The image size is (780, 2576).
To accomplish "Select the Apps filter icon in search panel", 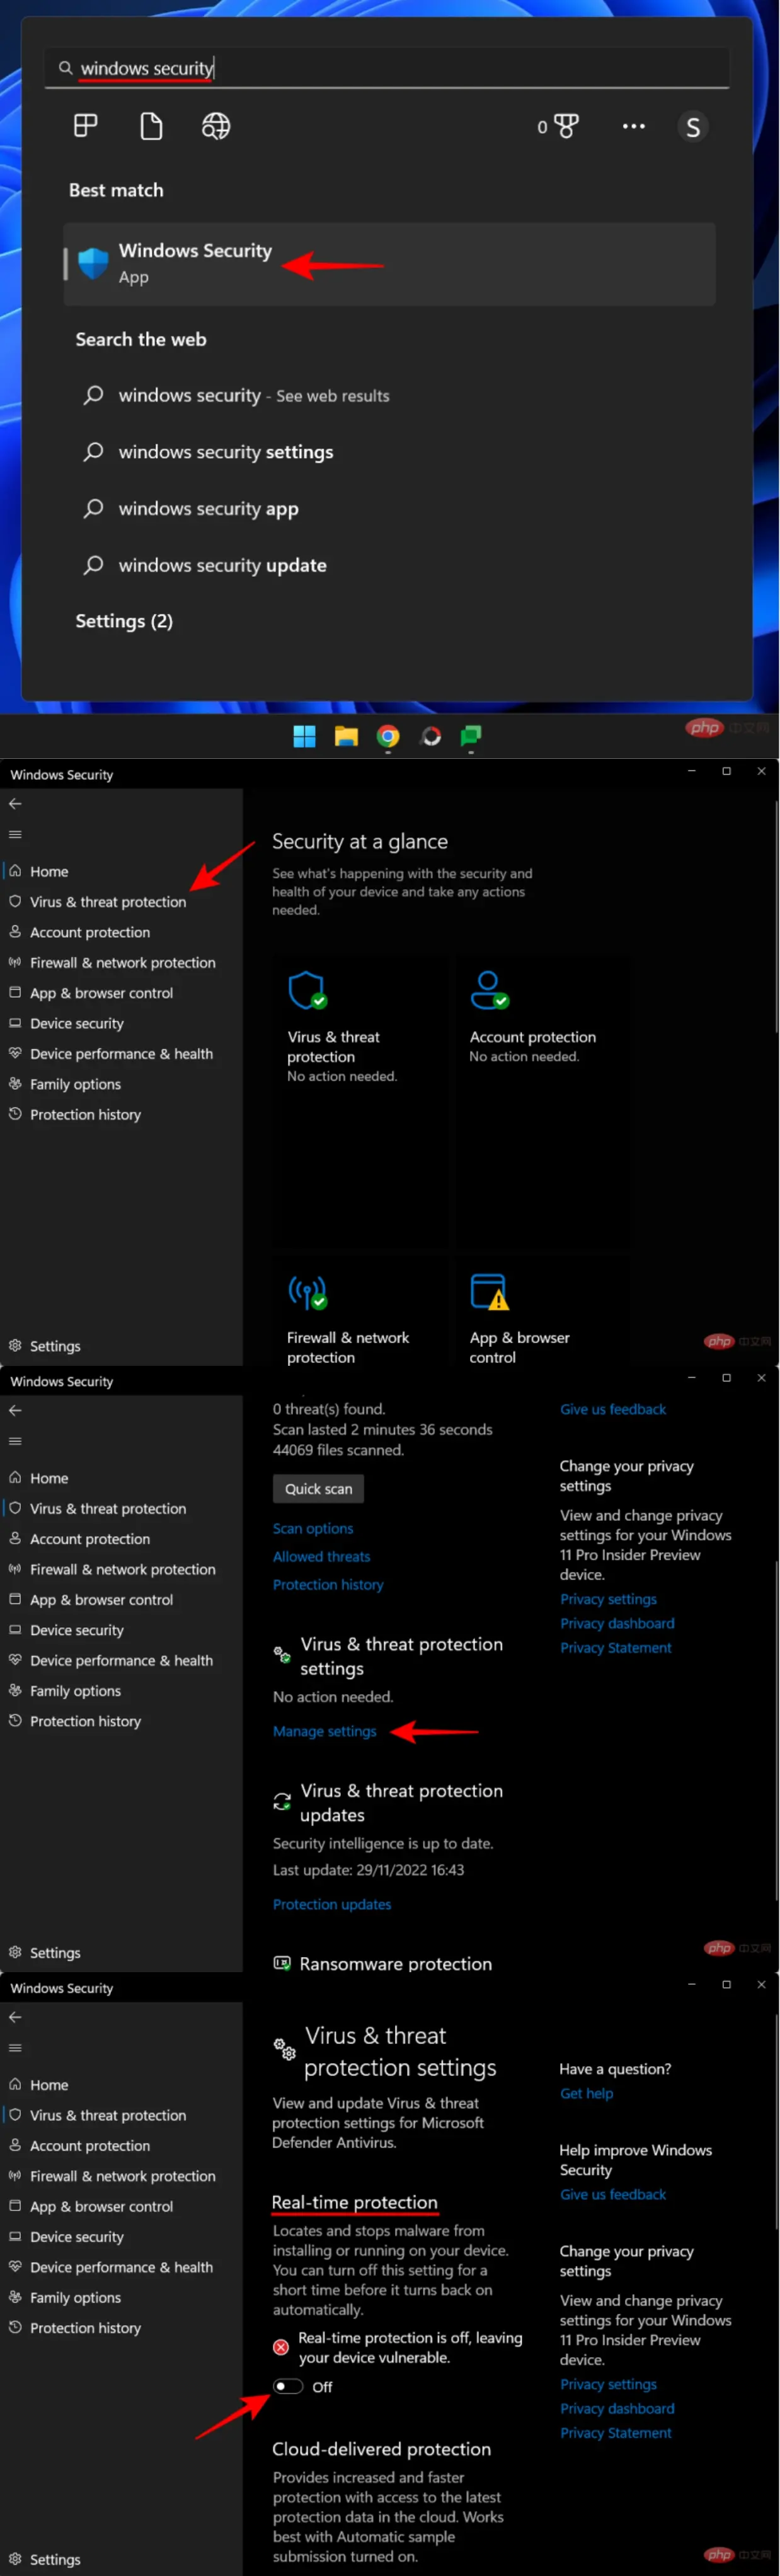I will coord(86,126).
